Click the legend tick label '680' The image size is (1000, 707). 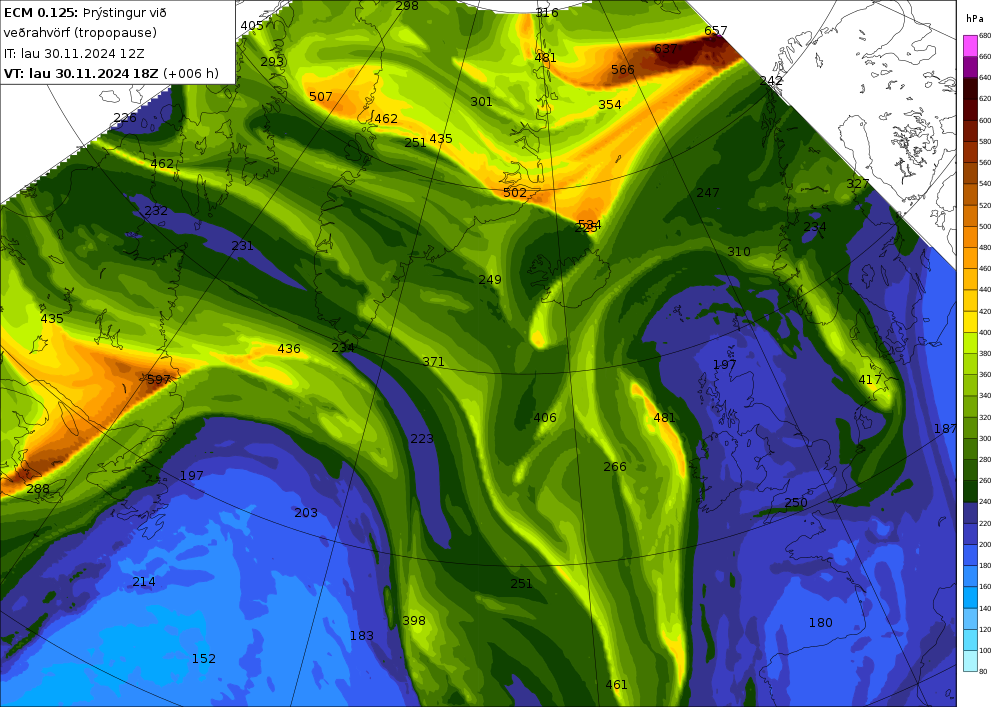(x=985, y=35)
